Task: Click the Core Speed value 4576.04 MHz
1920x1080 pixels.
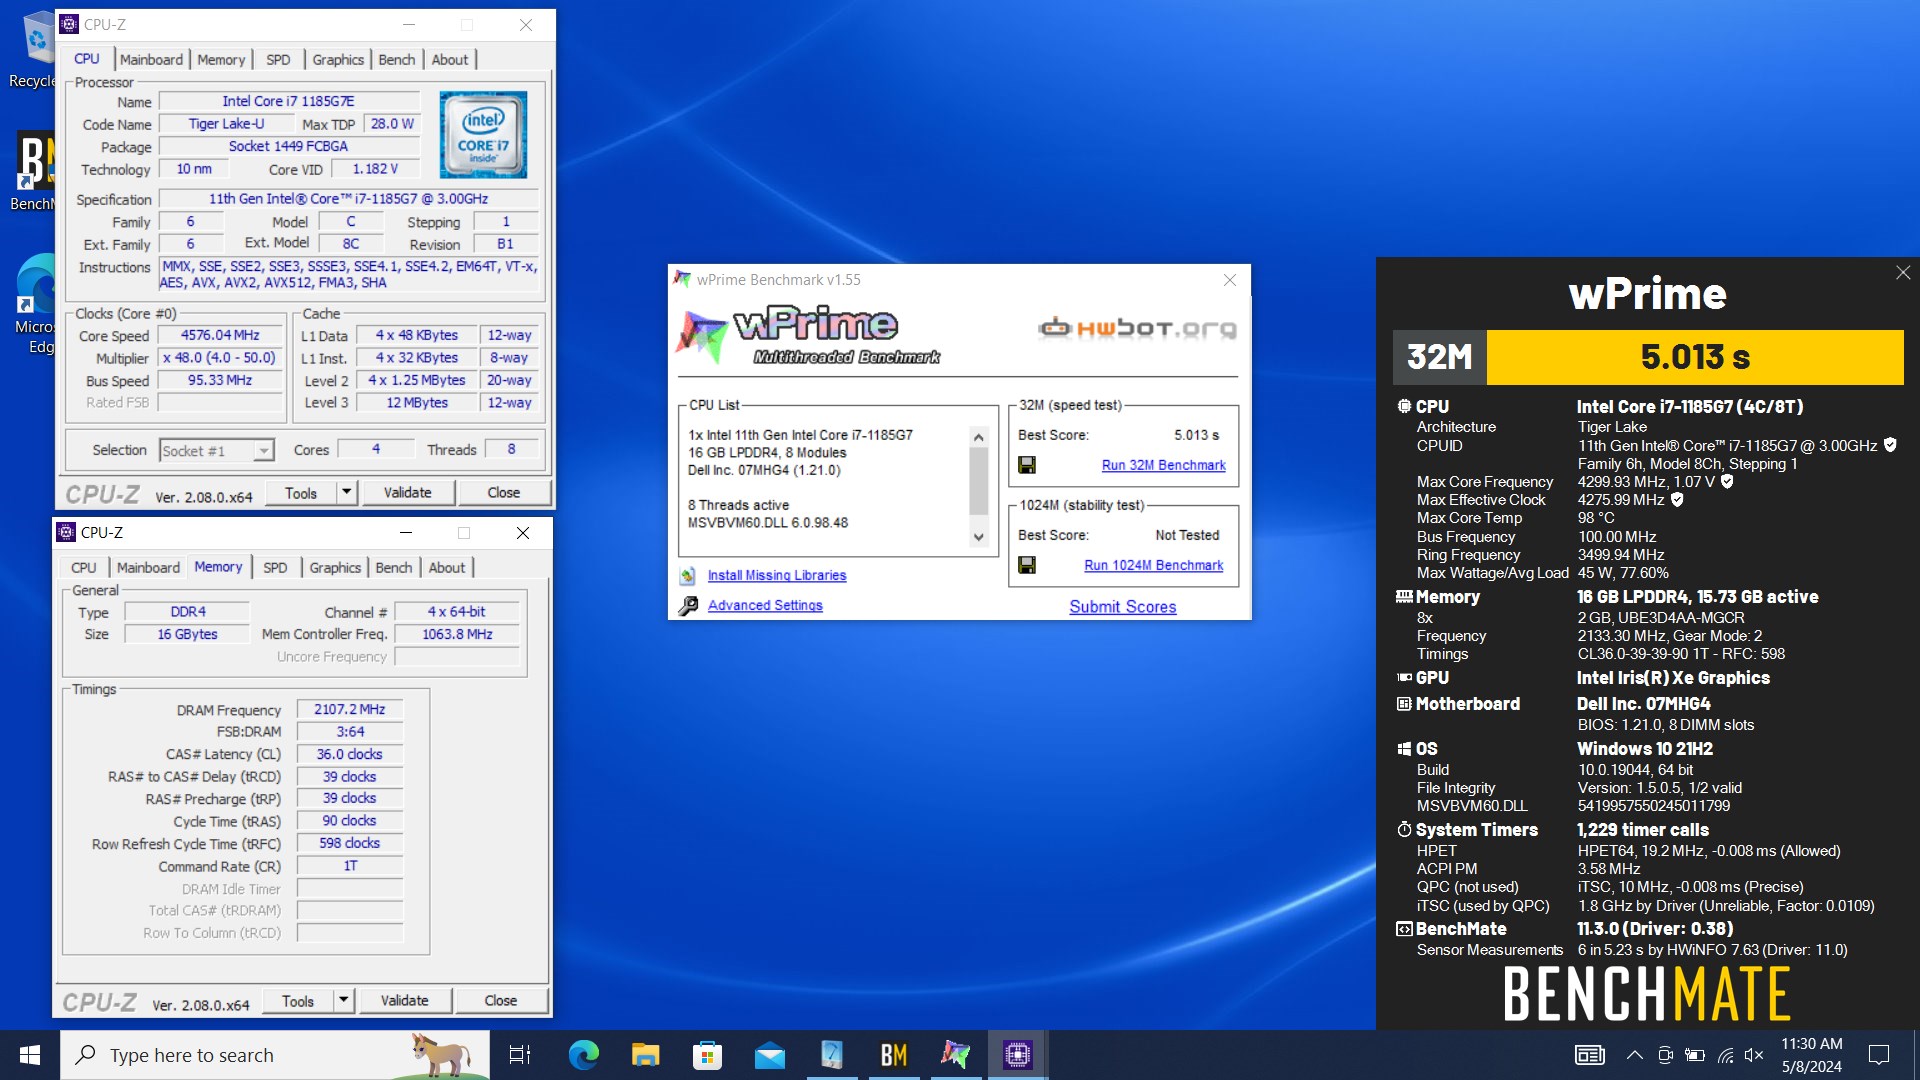Action: coord(220,335)
